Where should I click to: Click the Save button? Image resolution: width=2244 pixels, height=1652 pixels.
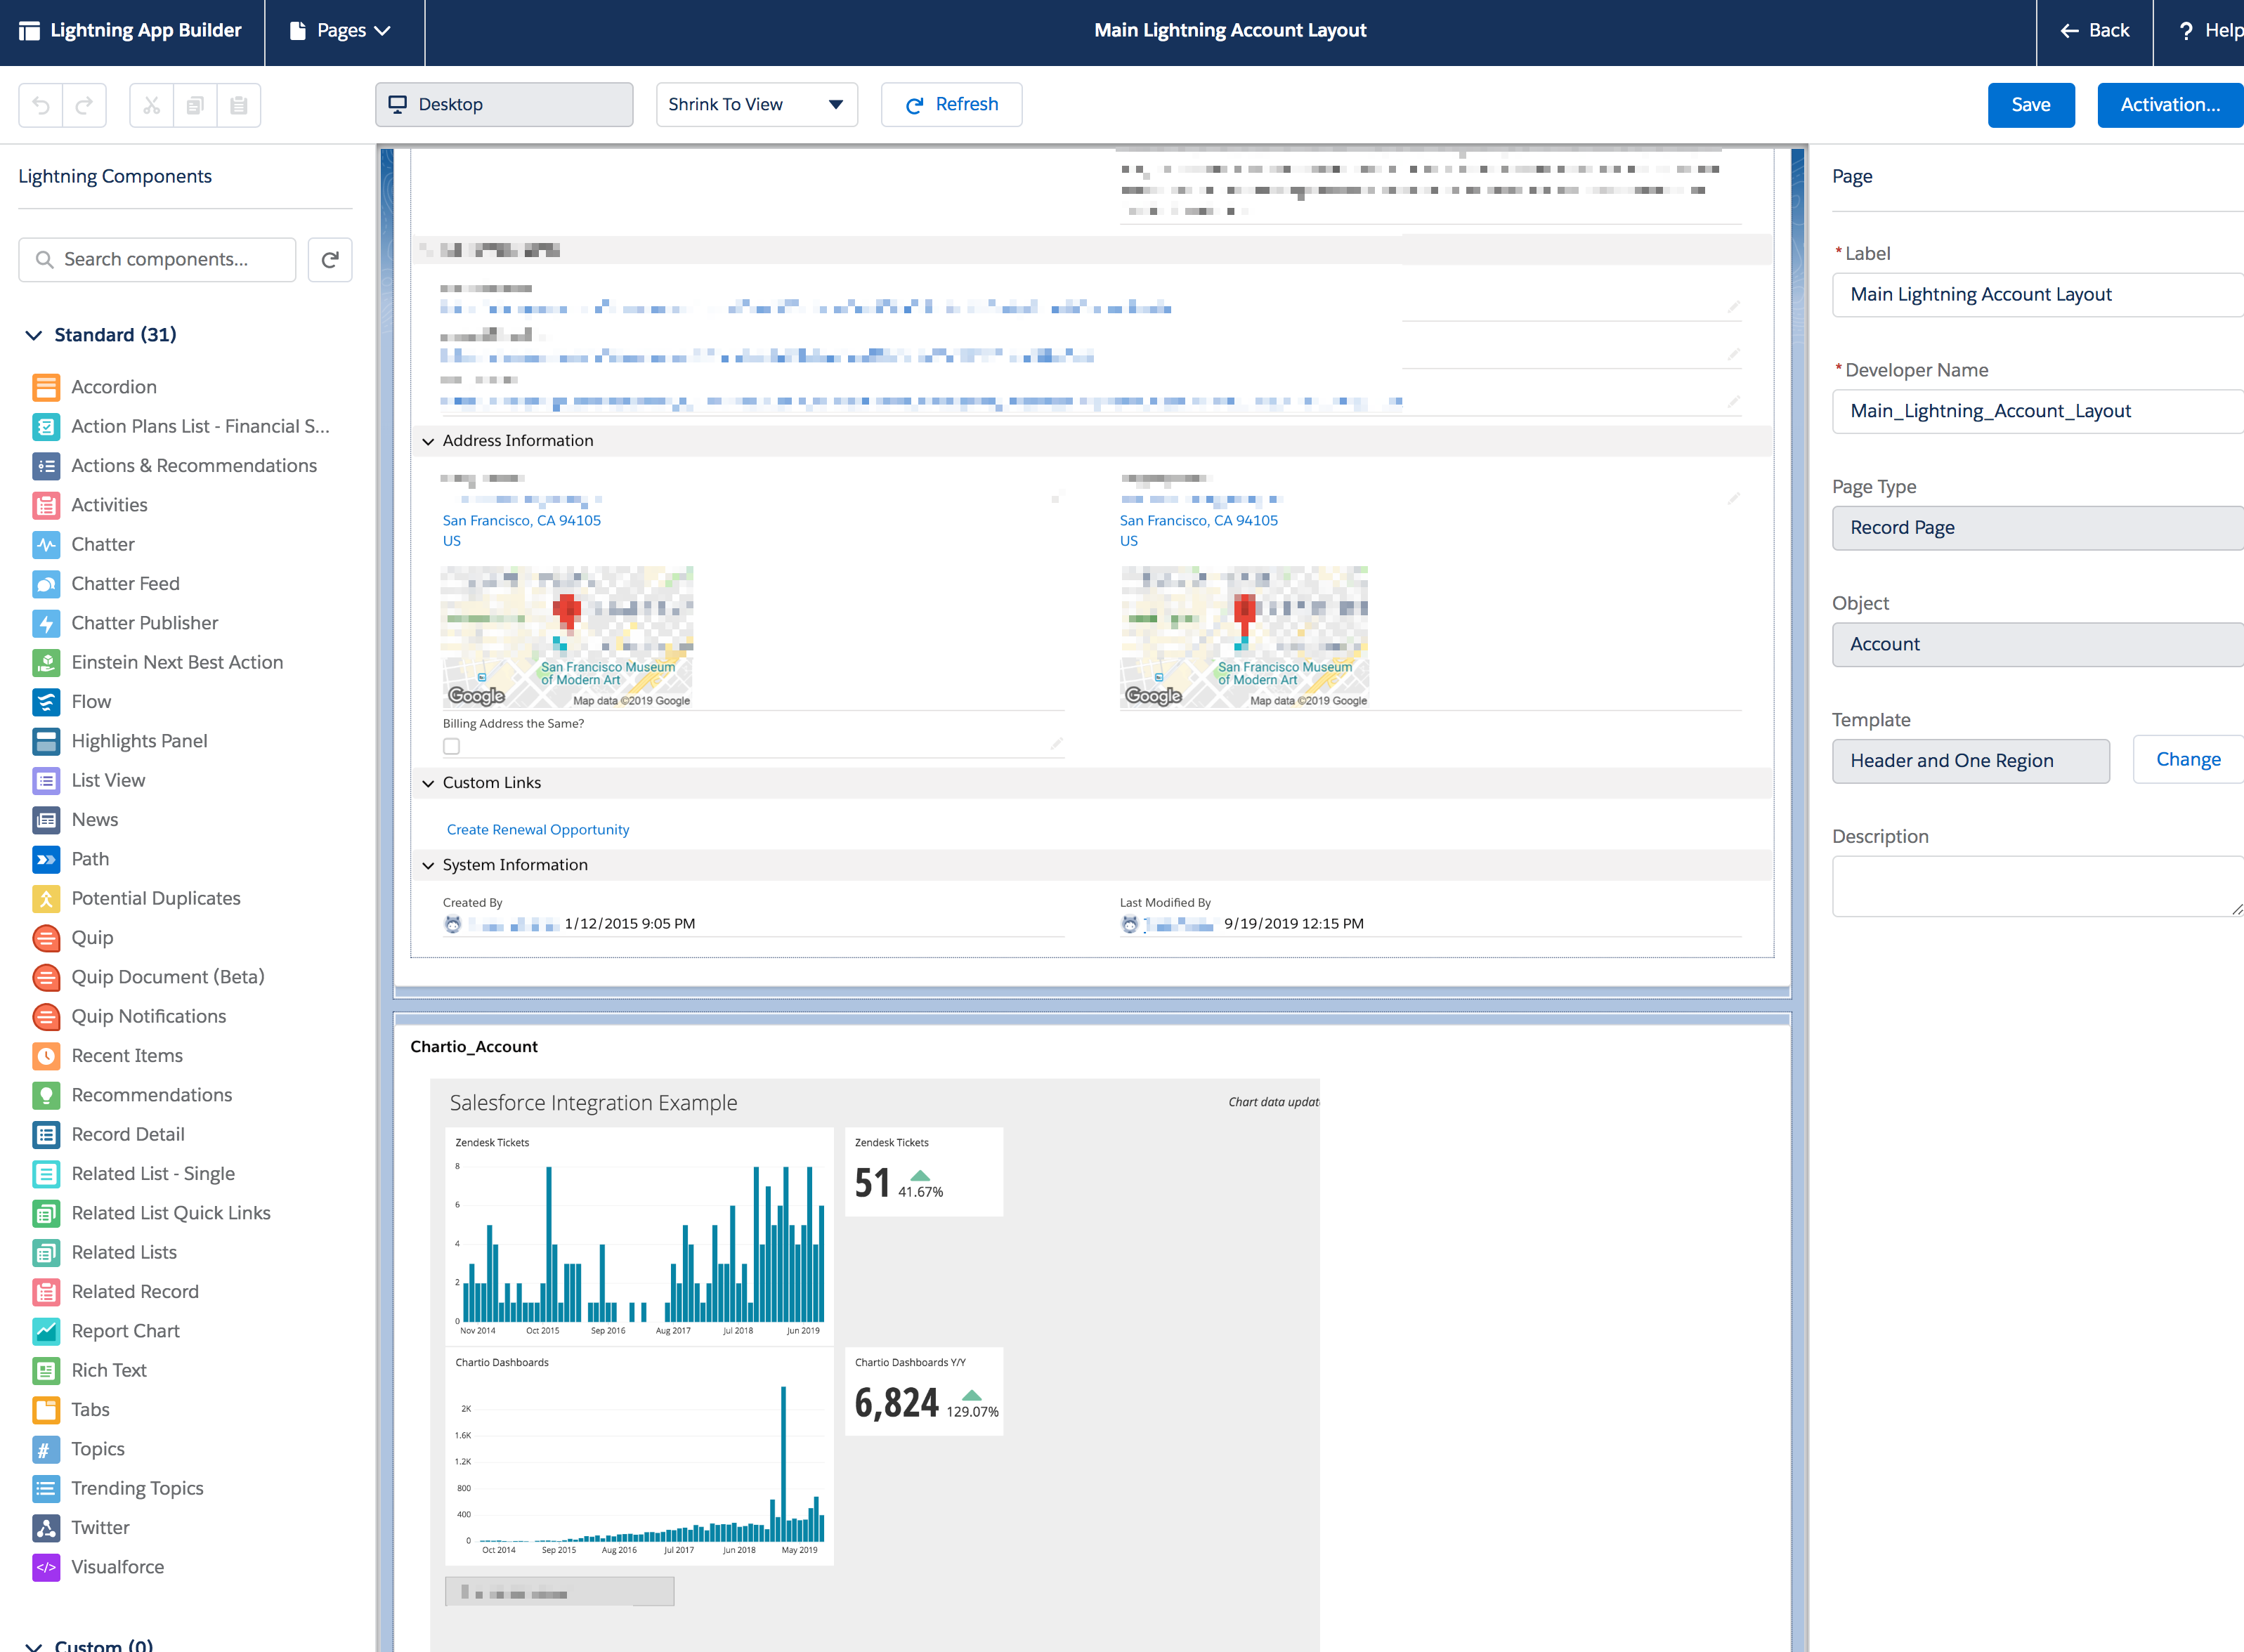click(x=2031, y=105)
